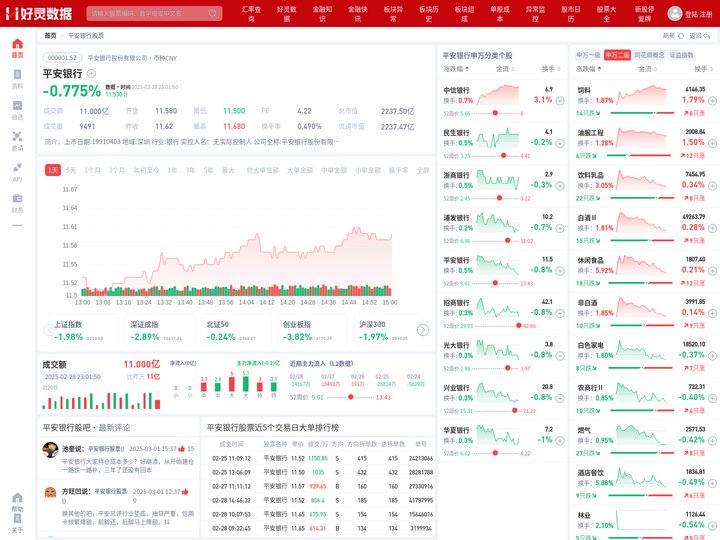Like the comment by 方旺凹 via thumbs-up

[x=185, y=491]
